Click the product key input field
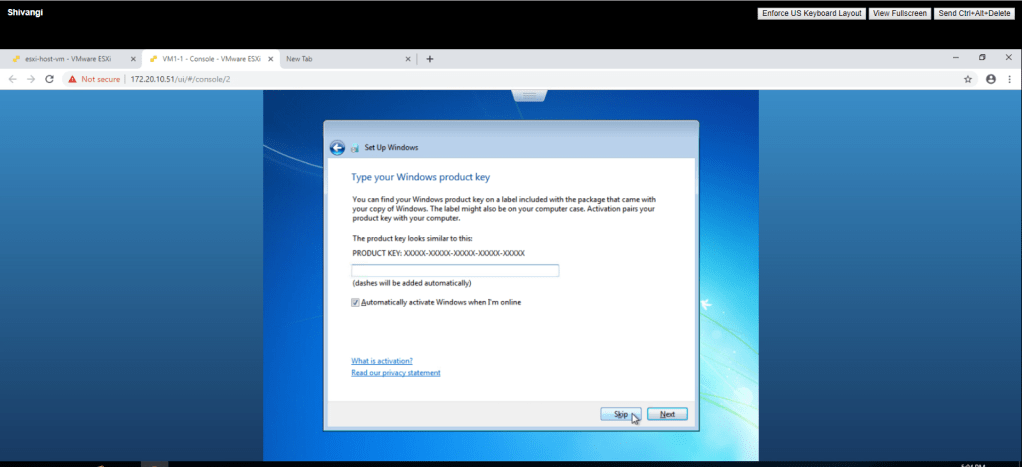The width and height of the screenshot is (1022, 467). click(455, 271)
